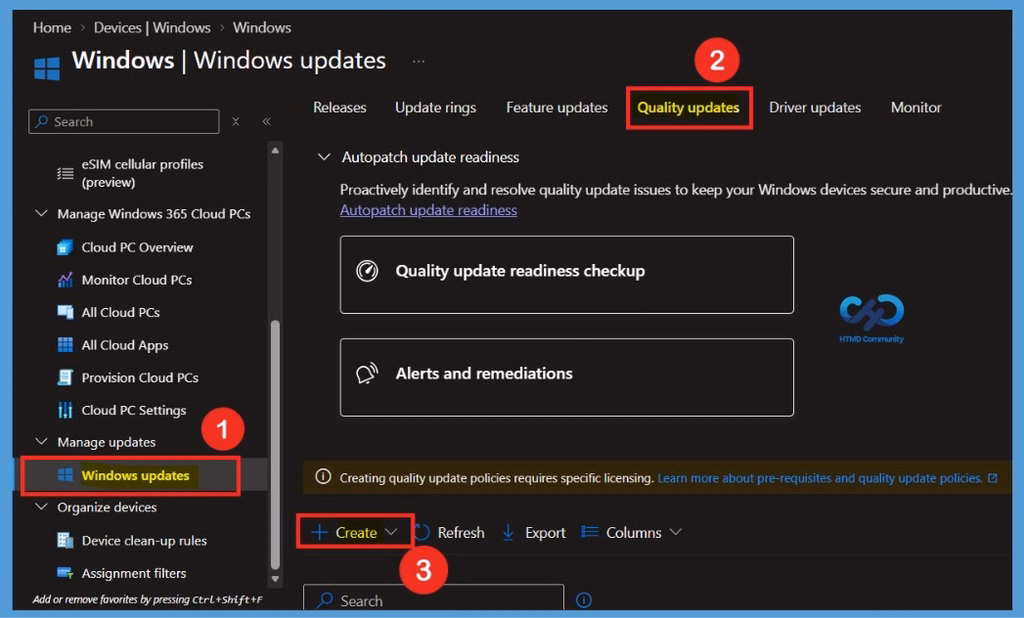
Task: Collapse the Manage updates group
Action: pyautogui.click(x=41, y=442)
